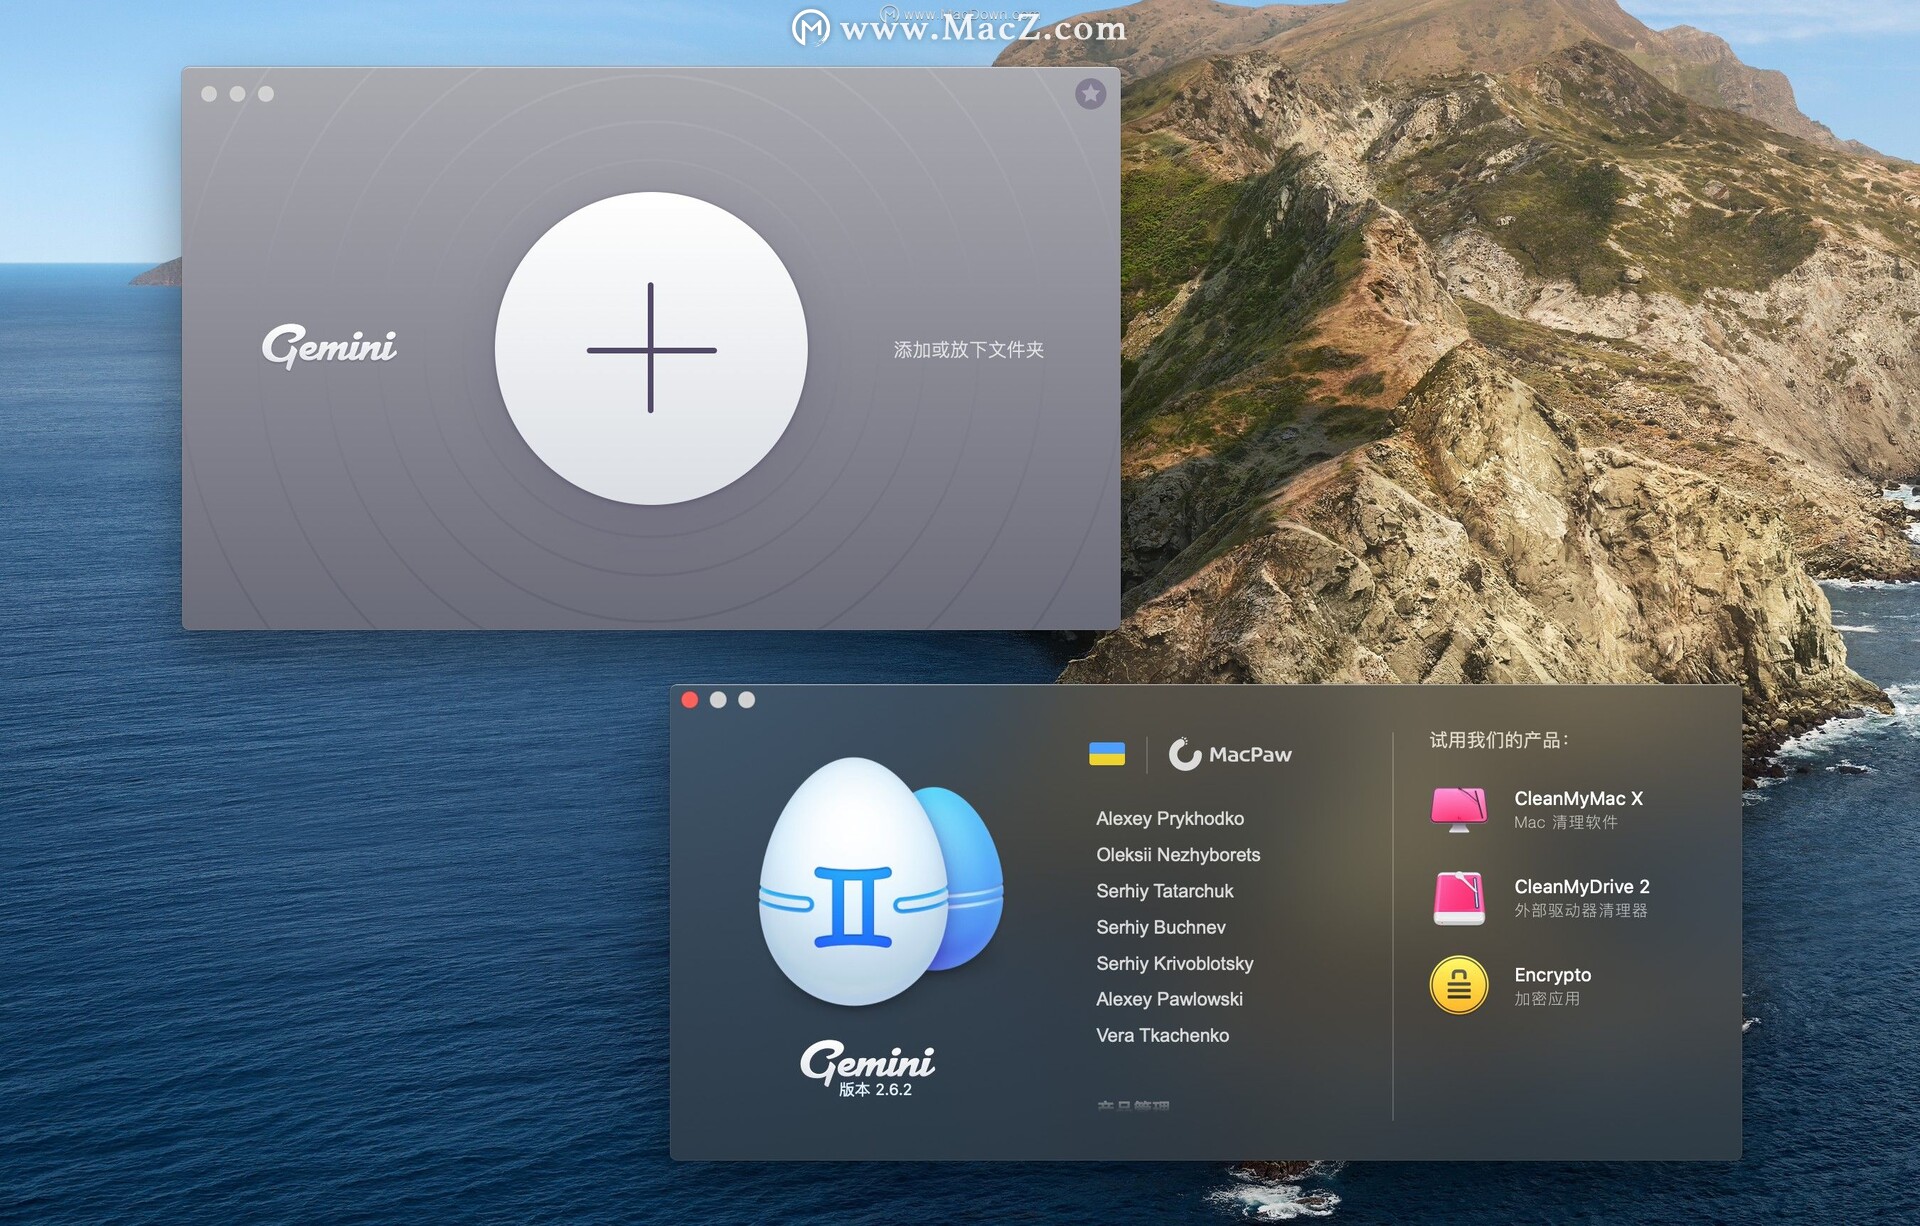Viewport: 1920px width, 1226px height.
Task: Click the zoom button of main Gemini window
Action: click(266, 94)
